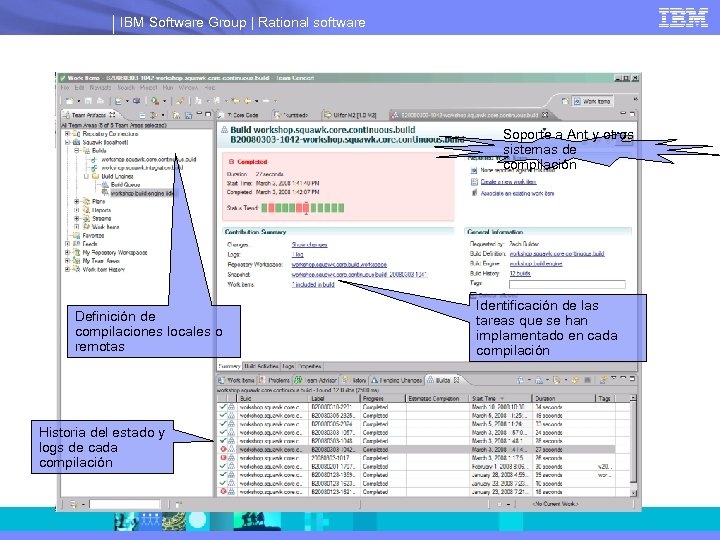Click into the Tags input field
This screenshot has height=540, width=720.
tap(567, 284)
